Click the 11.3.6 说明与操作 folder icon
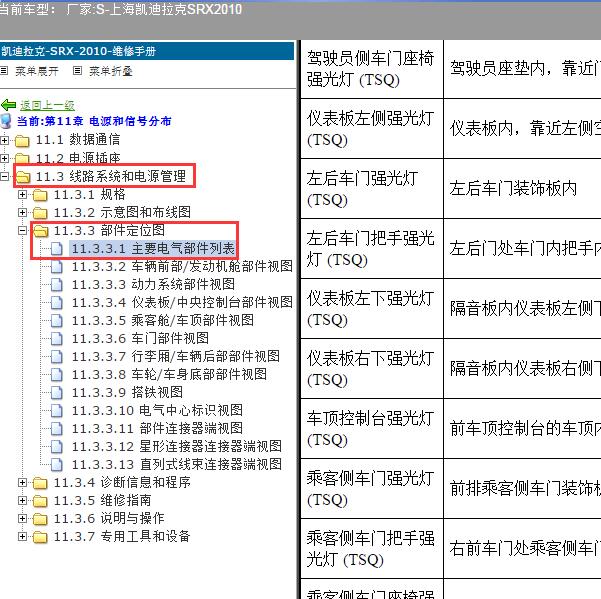 [x=40, y=519]
